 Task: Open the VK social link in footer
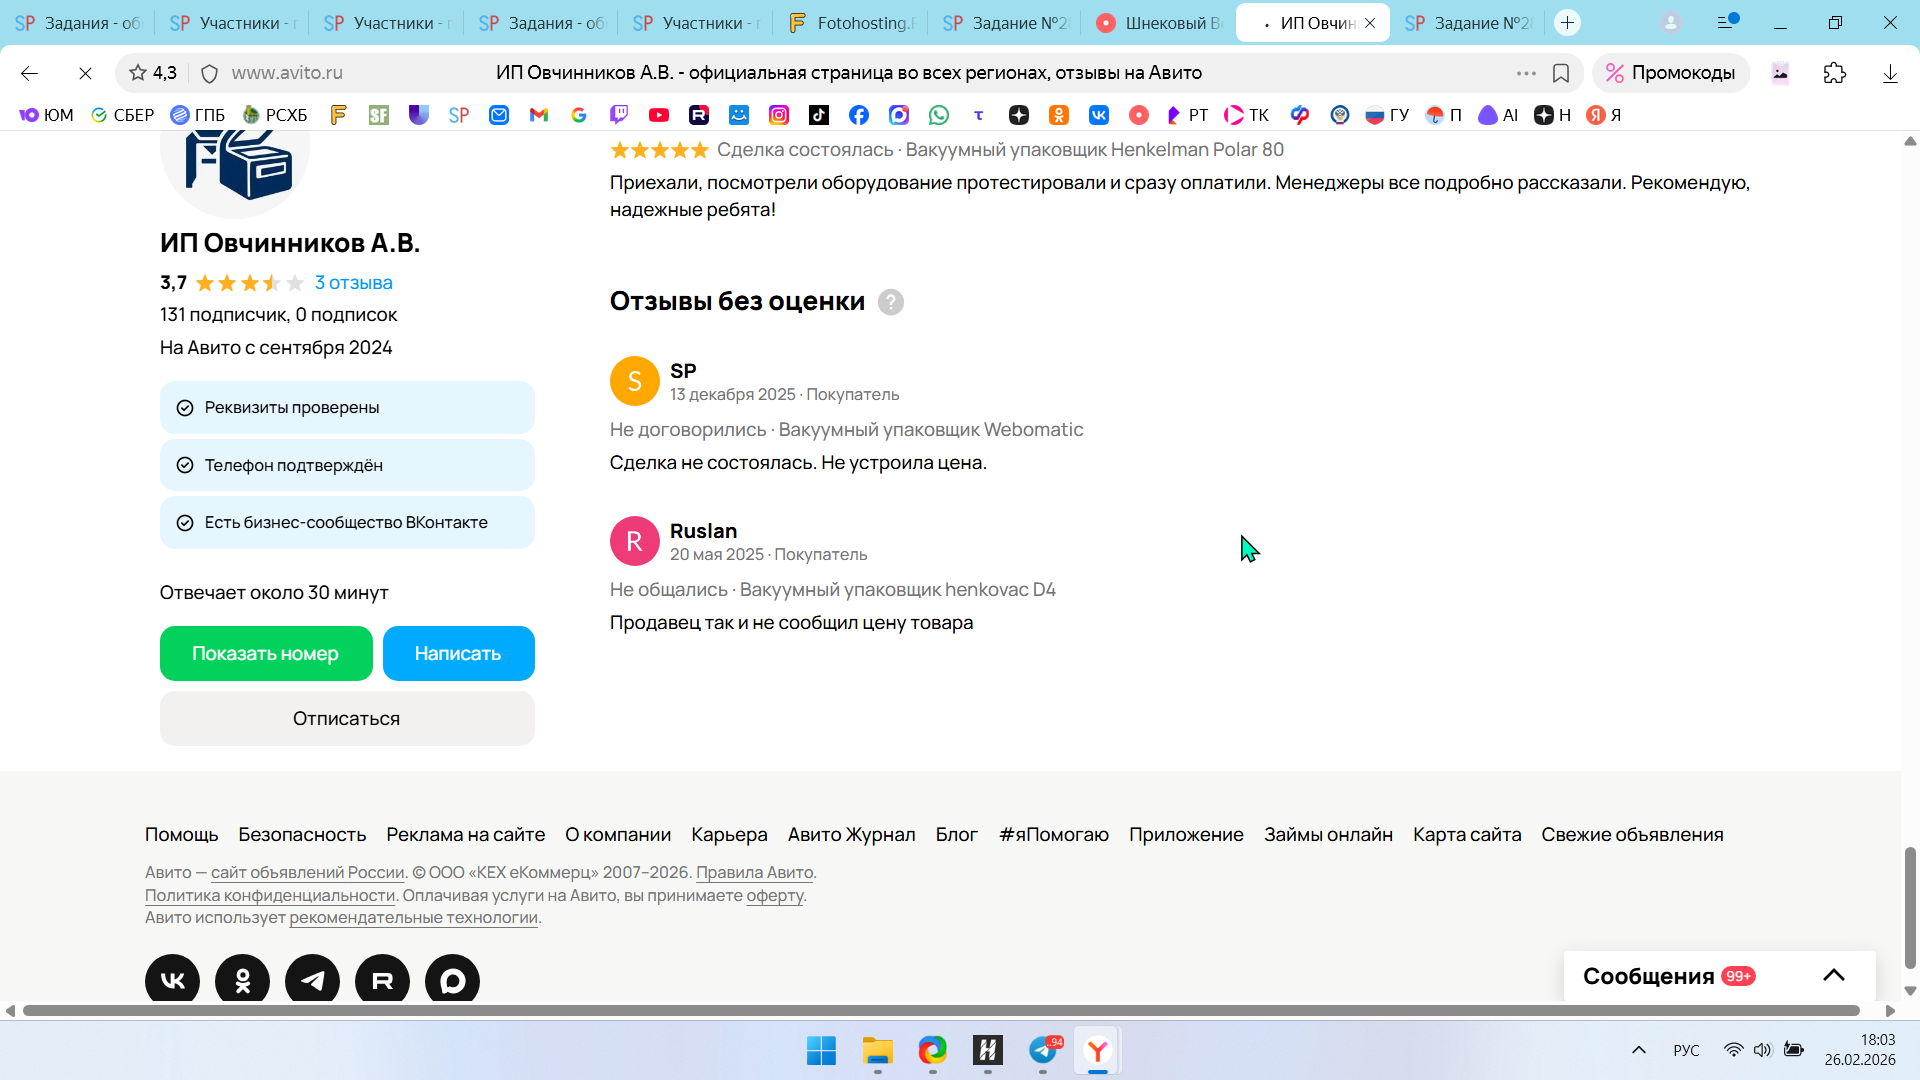(x=172, y=980)
